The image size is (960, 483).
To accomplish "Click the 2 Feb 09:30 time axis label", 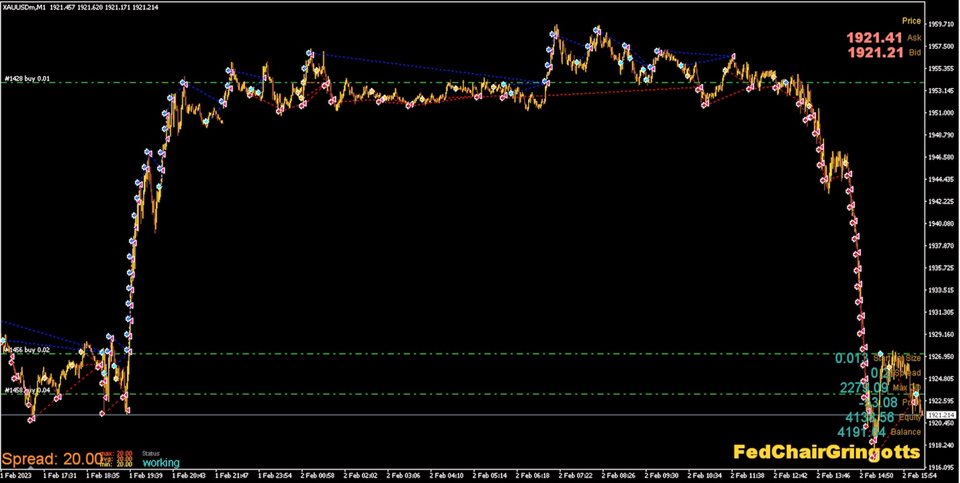I will pyautogui.click(x=662, y=475).
